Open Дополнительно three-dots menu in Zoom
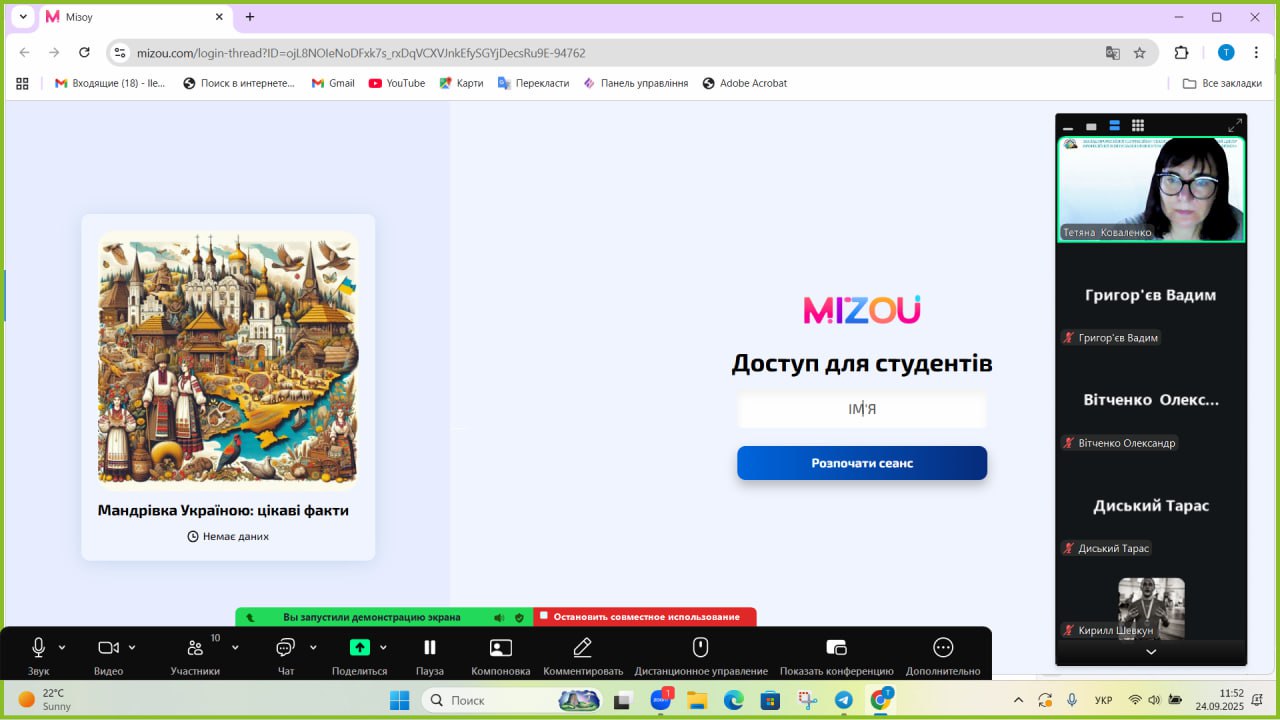1280x720 pixels. [942, 648]
